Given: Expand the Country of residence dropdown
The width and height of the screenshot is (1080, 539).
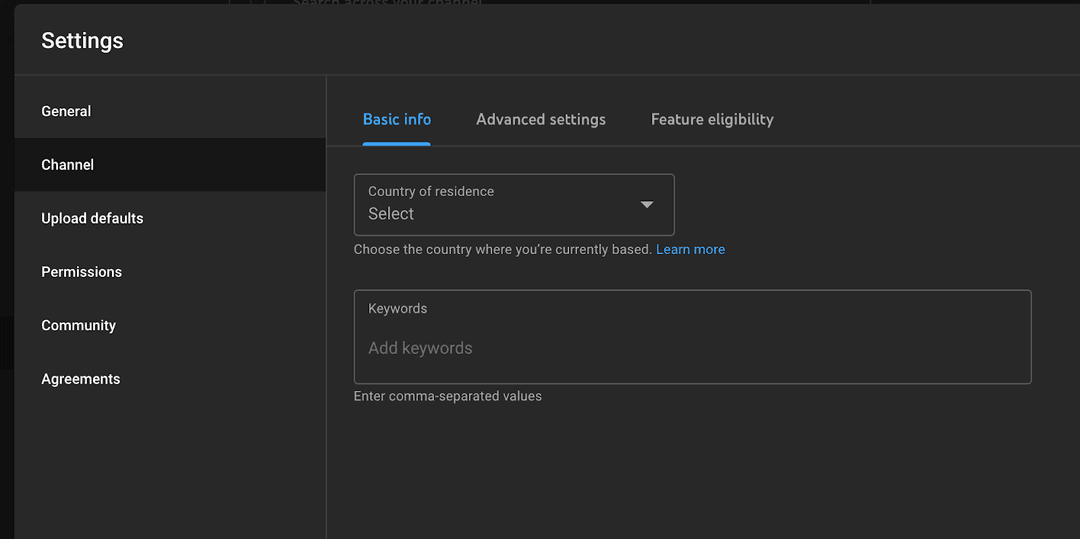Looking at the screenshot, I should click(x=513, y=204).
